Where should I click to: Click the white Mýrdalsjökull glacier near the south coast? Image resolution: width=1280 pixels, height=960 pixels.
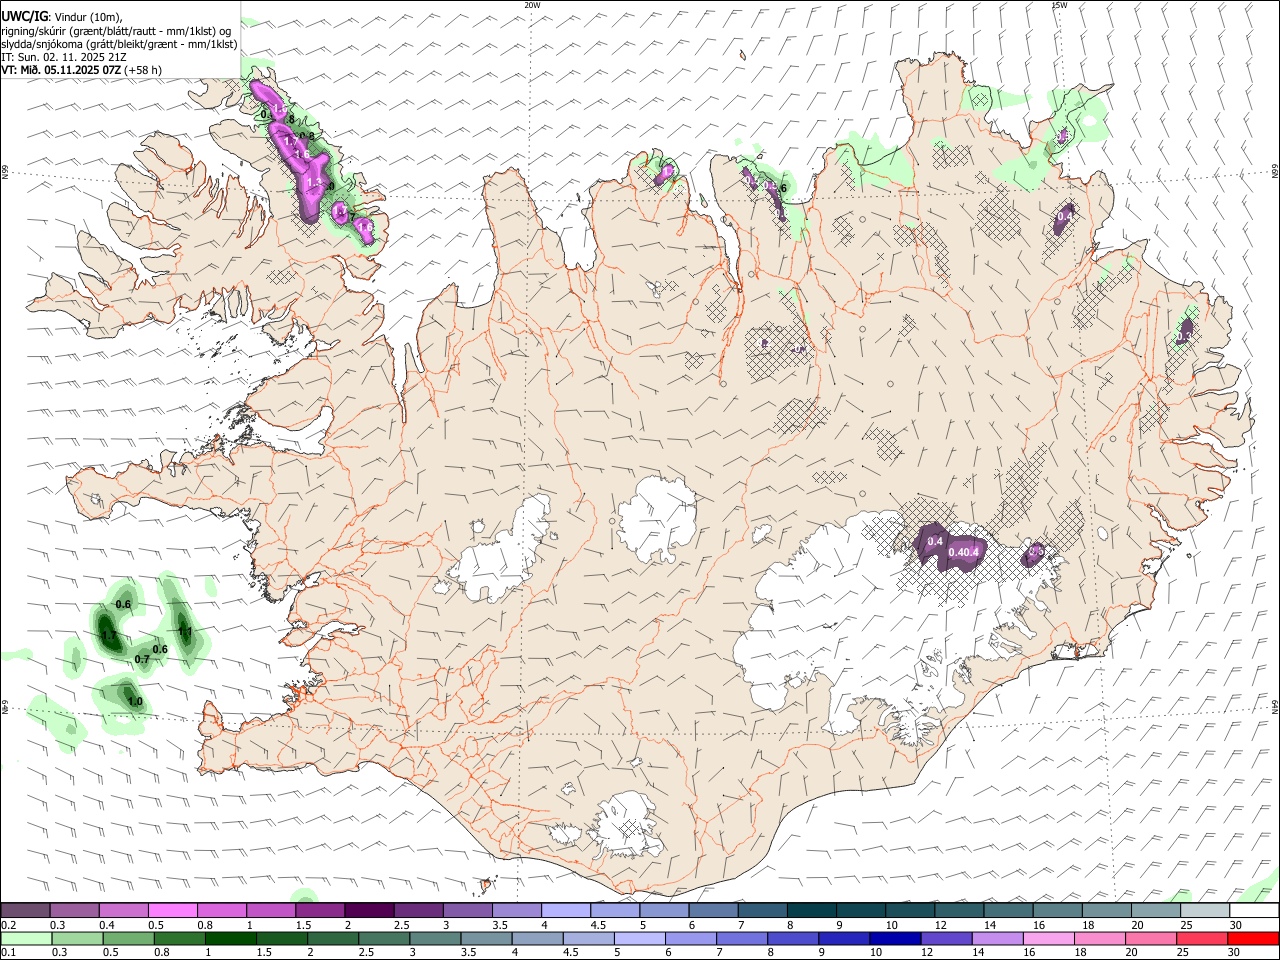[628, 828]
